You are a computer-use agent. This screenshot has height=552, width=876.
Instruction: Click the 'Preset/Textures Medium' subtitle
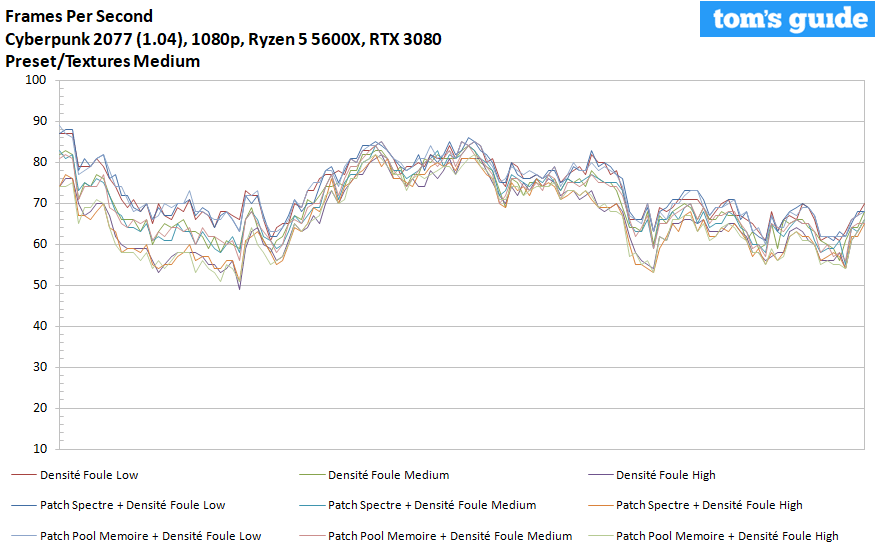(102, 61)
